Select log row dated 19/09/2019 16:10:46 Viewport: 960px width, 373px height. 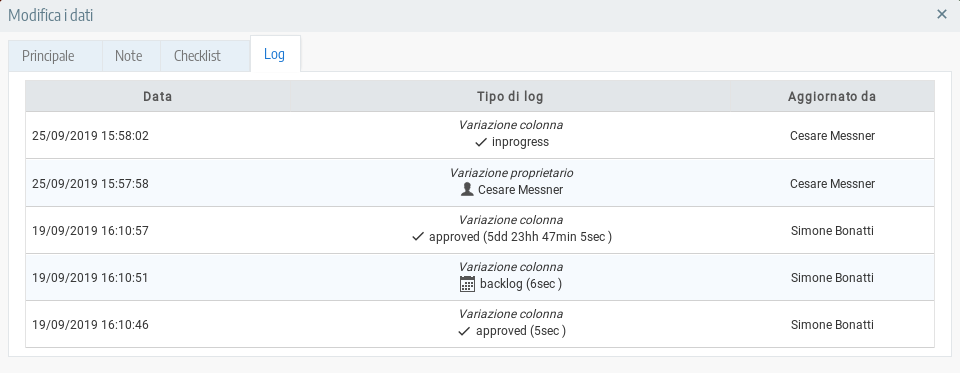click(480, 324)
